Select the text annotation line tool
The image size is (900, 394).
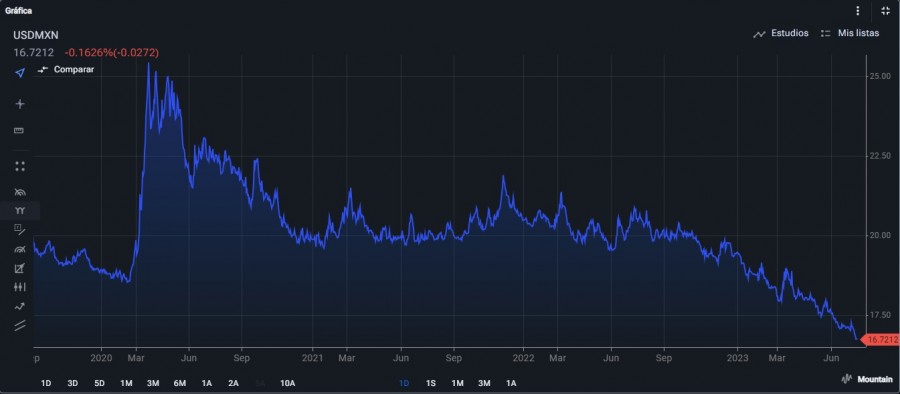(20, 230)
